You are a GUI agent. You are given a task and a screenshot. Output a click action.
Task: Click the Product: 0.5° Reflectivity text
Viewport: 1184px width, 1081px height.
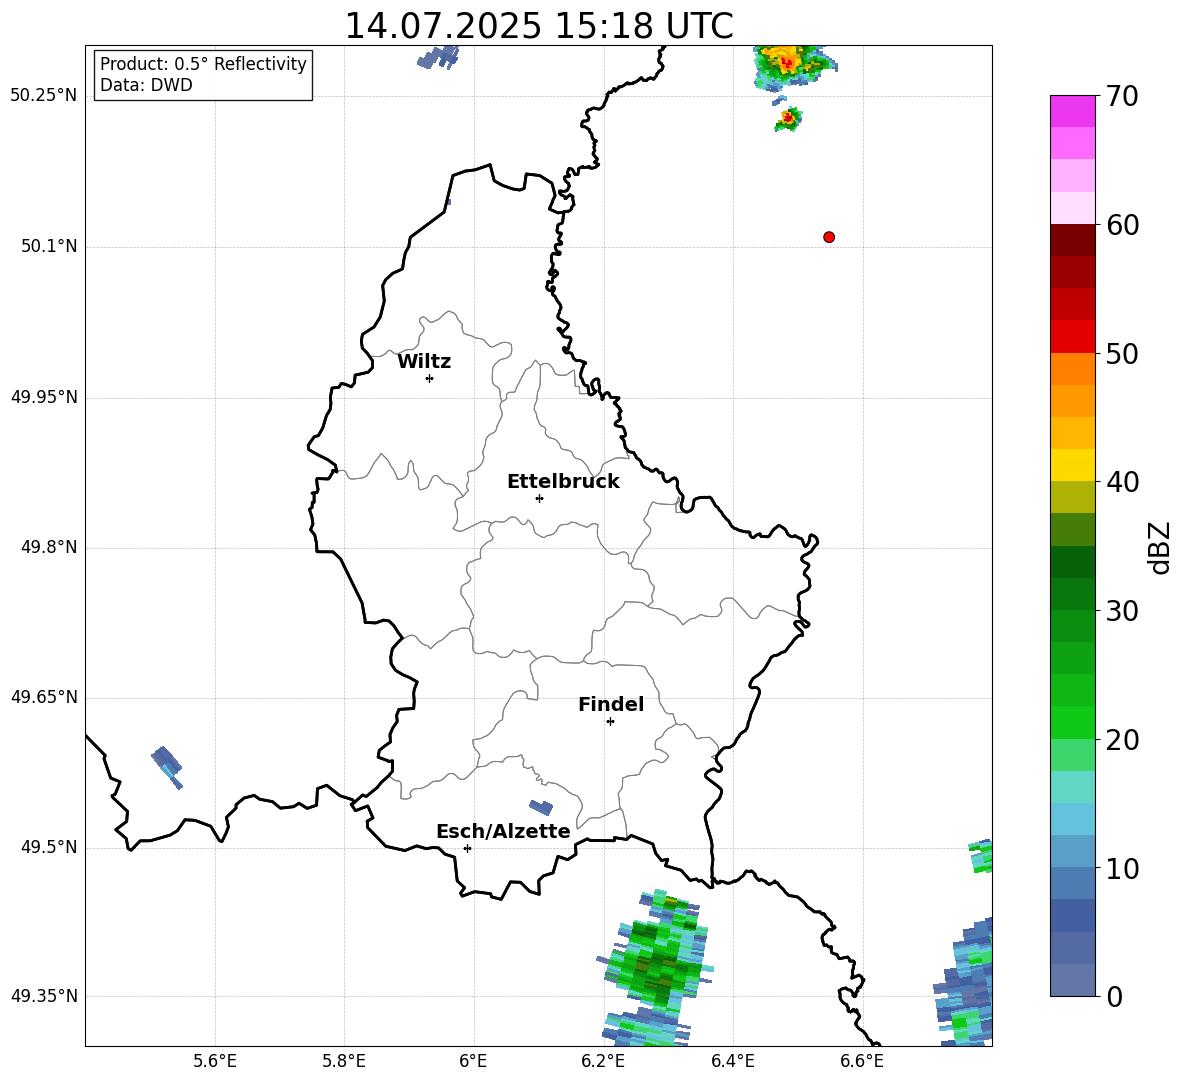(x=203, y=64)
